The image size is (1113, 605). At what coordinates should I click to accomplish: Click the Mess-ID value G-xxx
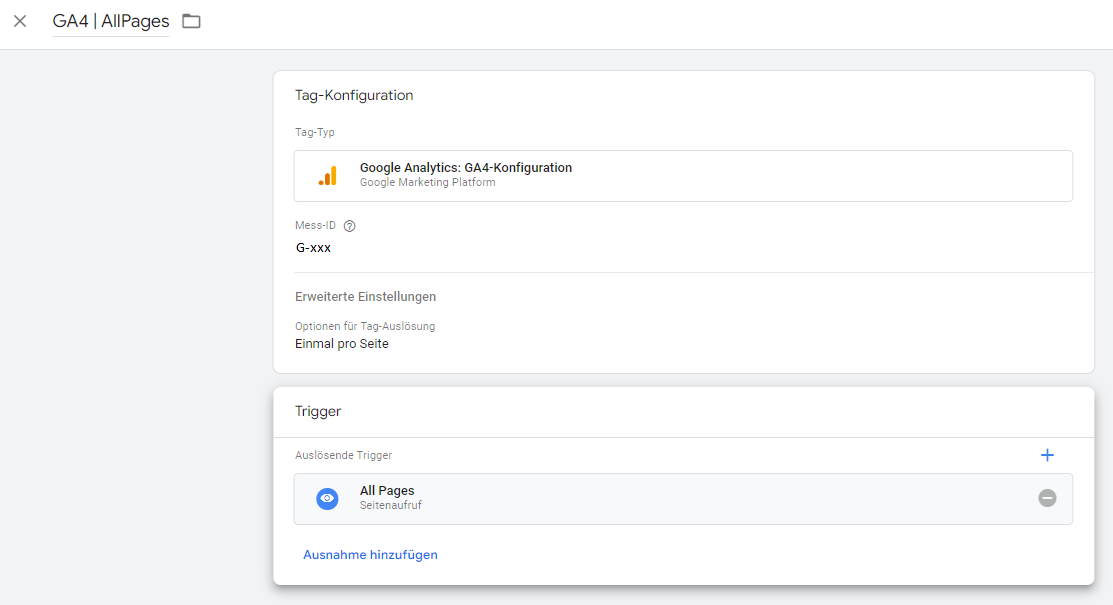[x=313, y=248]
